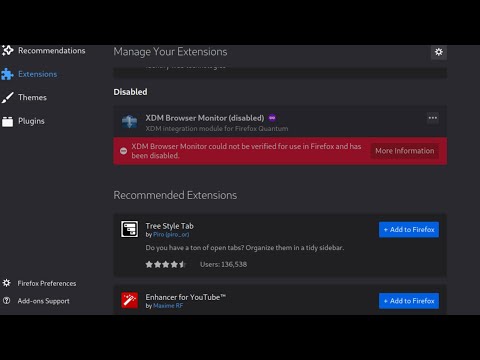This screenshot has height=360, width=480.
Task: Open the Maxime RF author link
Action: (168, 306)
